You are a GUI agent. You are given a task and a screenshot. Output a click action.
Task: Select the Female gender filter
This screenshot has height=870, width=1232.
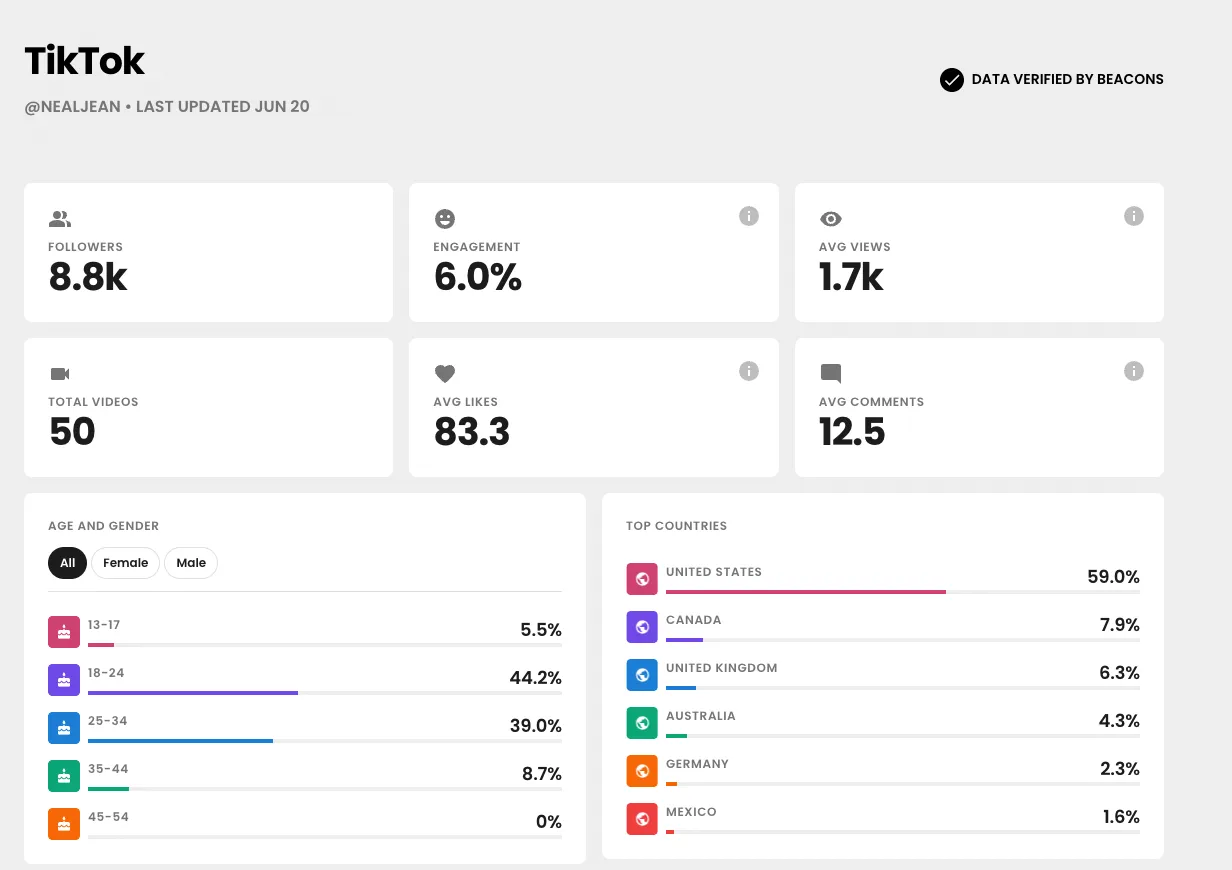[126, 563]
